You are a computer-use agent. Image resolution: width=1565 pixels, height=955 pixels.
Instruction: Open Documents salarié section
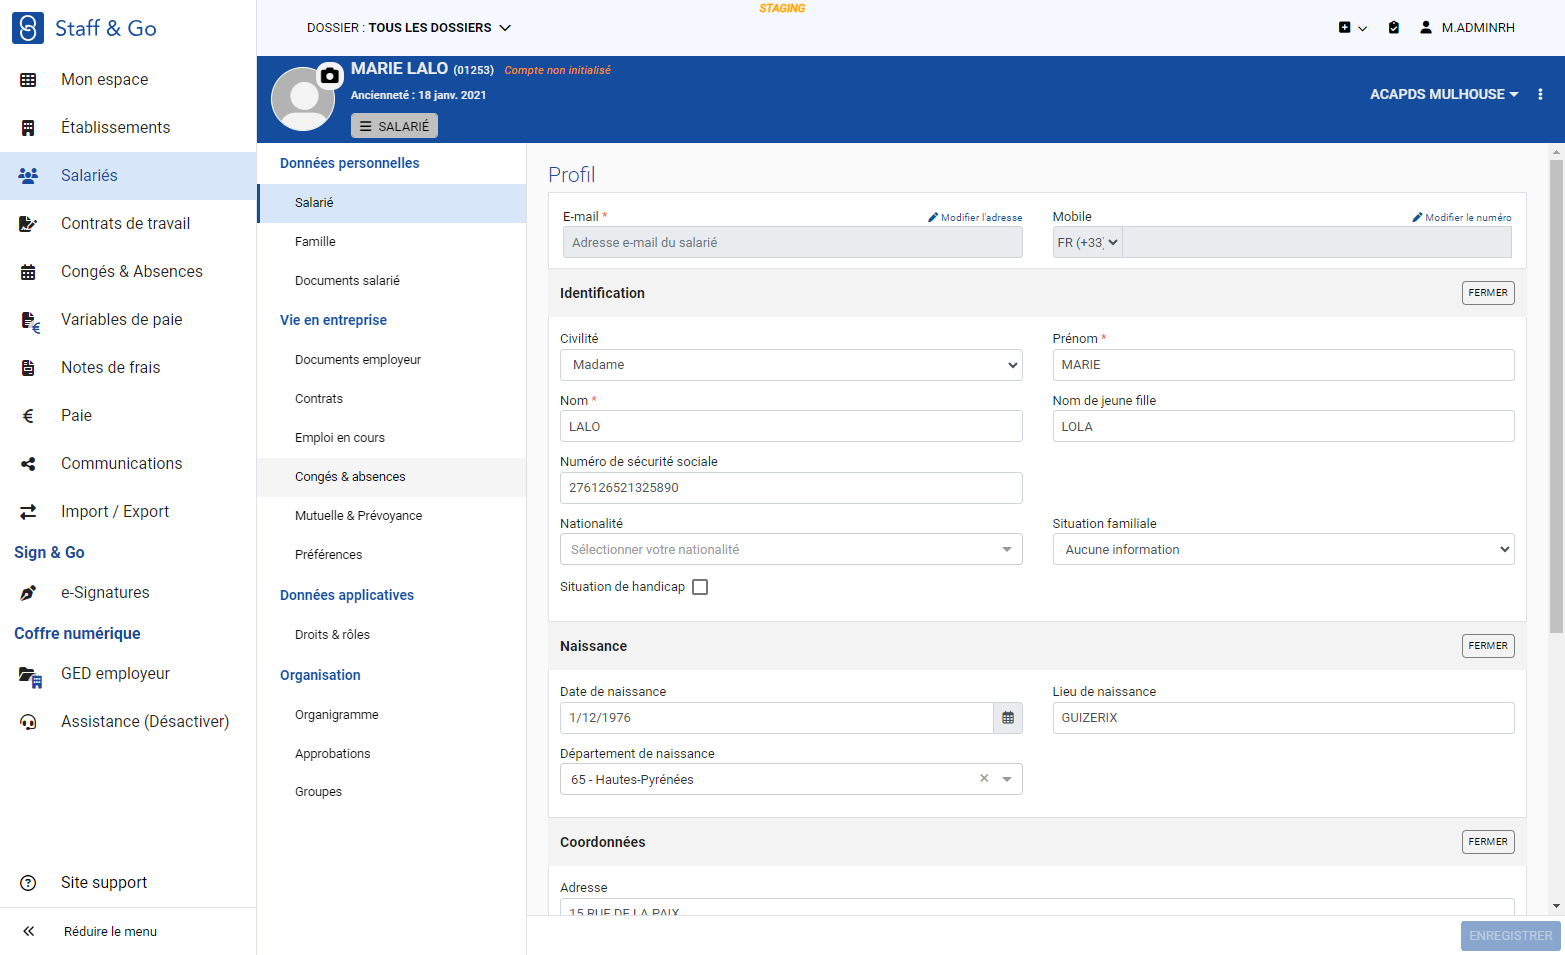coord(392,281)
